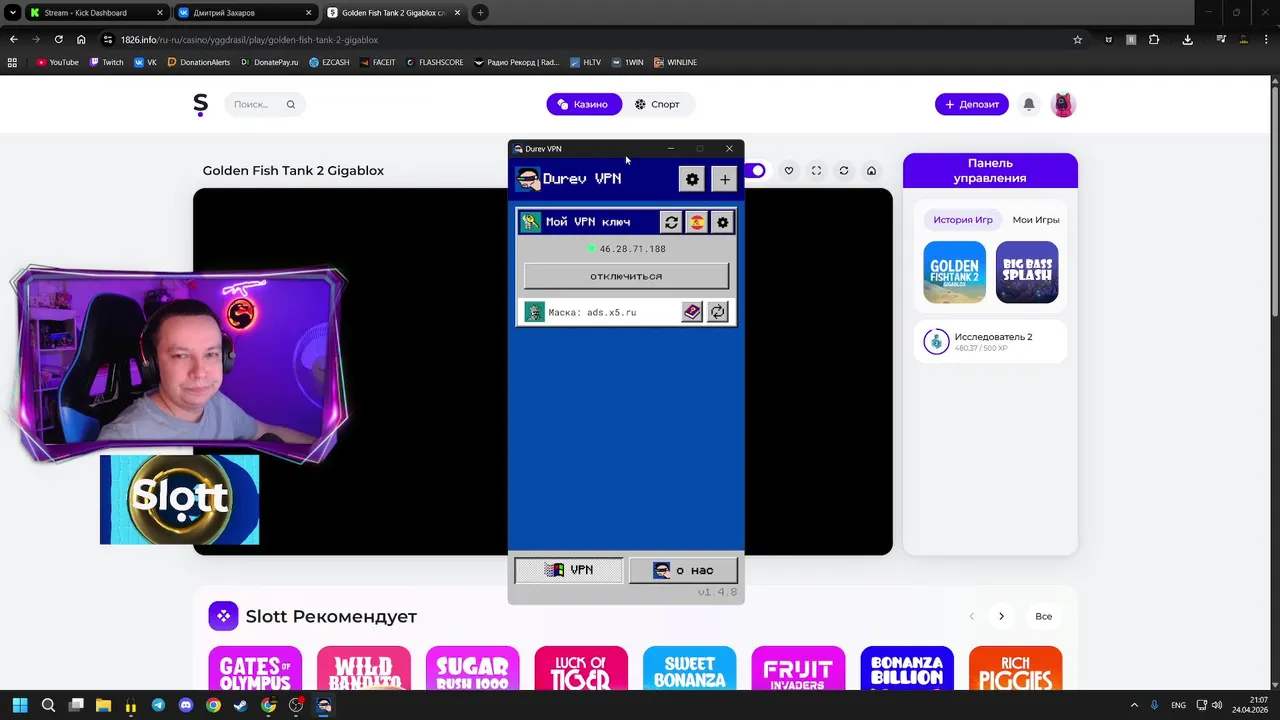The height and width of the screenshot is (720, 1280).
Task: Open Gates of Olympus game card
Action: [255, 668]
